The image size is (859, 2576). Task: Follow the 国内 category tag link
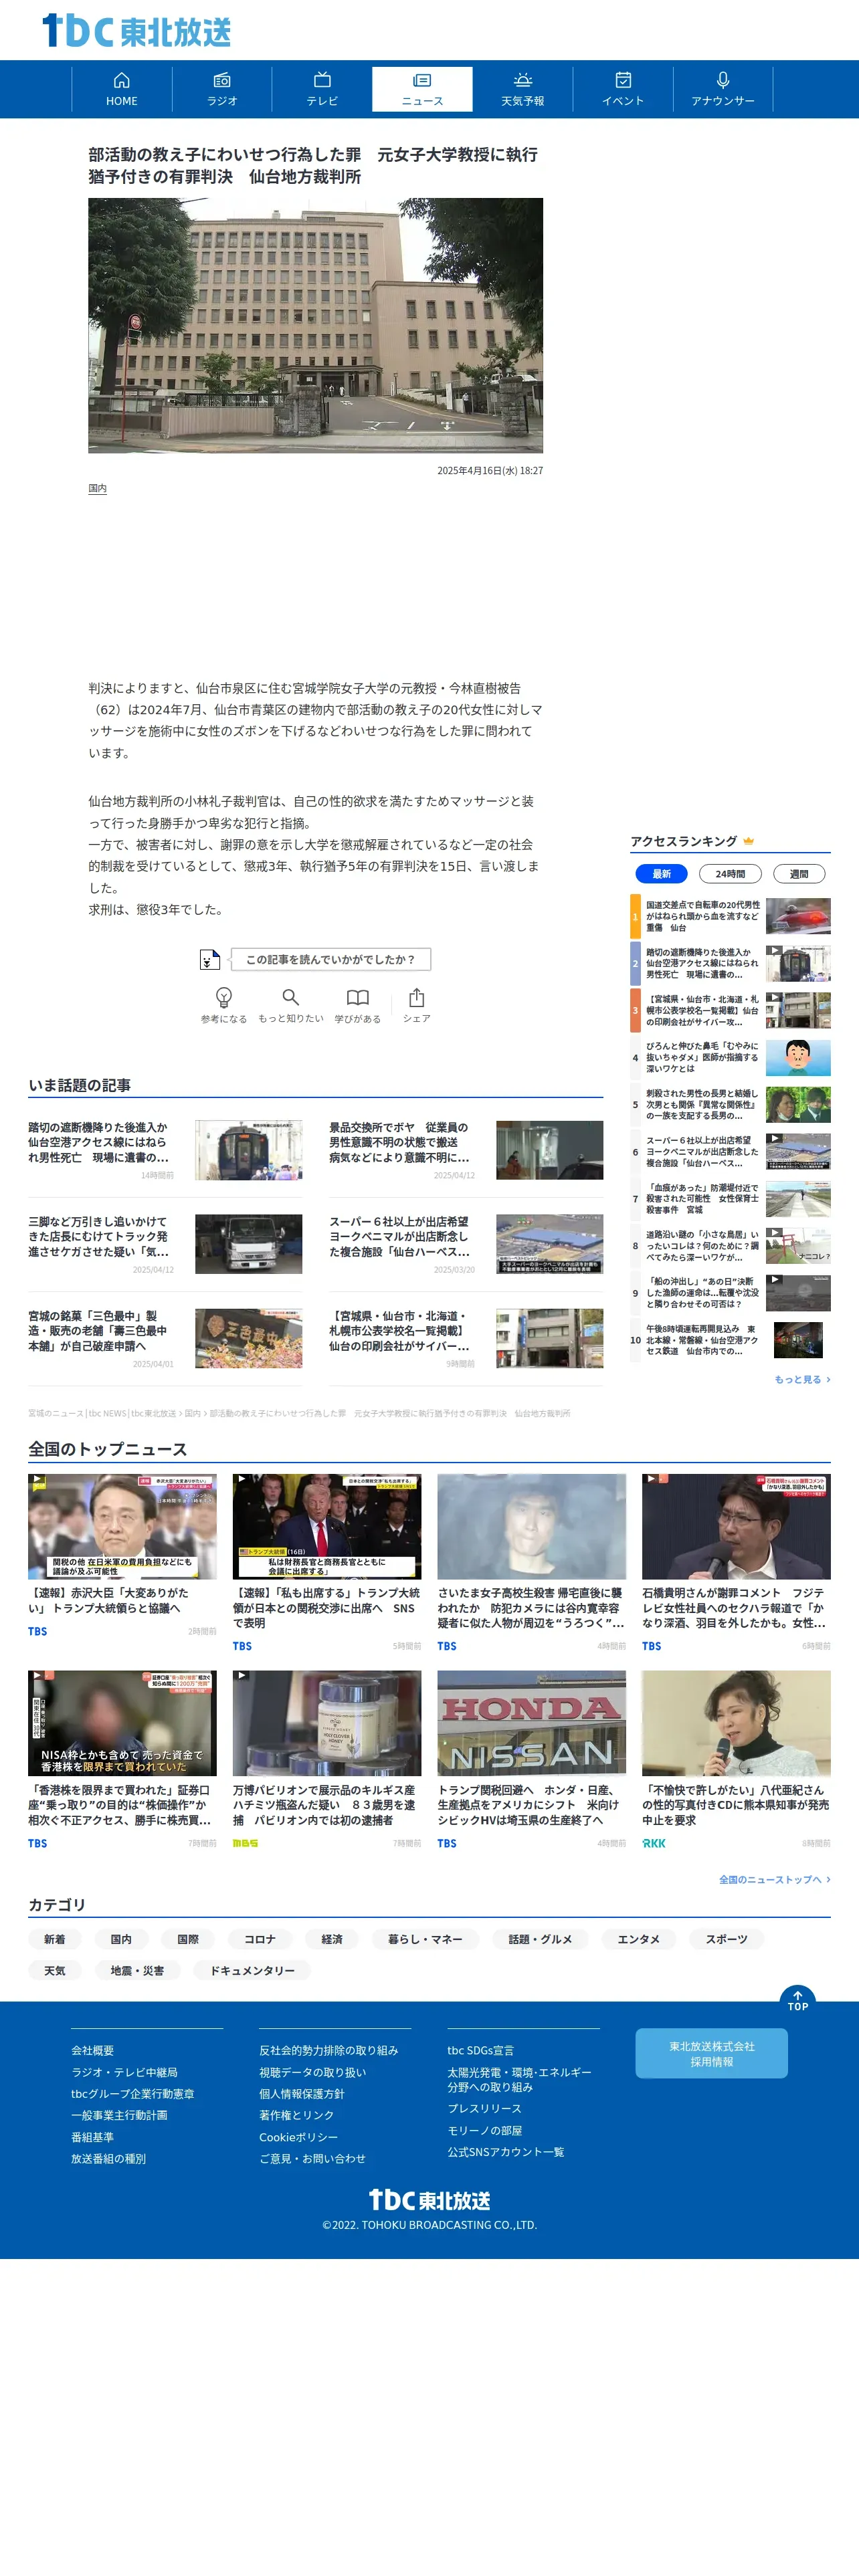[97, 489]
